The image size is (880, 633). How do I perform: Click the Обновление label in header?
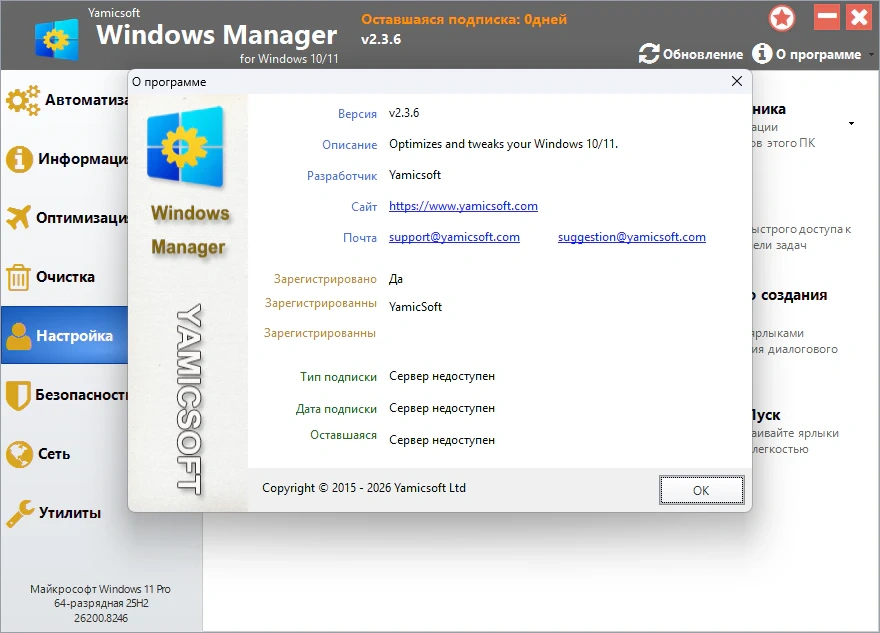pyautogui.click(x=703, y=54)
